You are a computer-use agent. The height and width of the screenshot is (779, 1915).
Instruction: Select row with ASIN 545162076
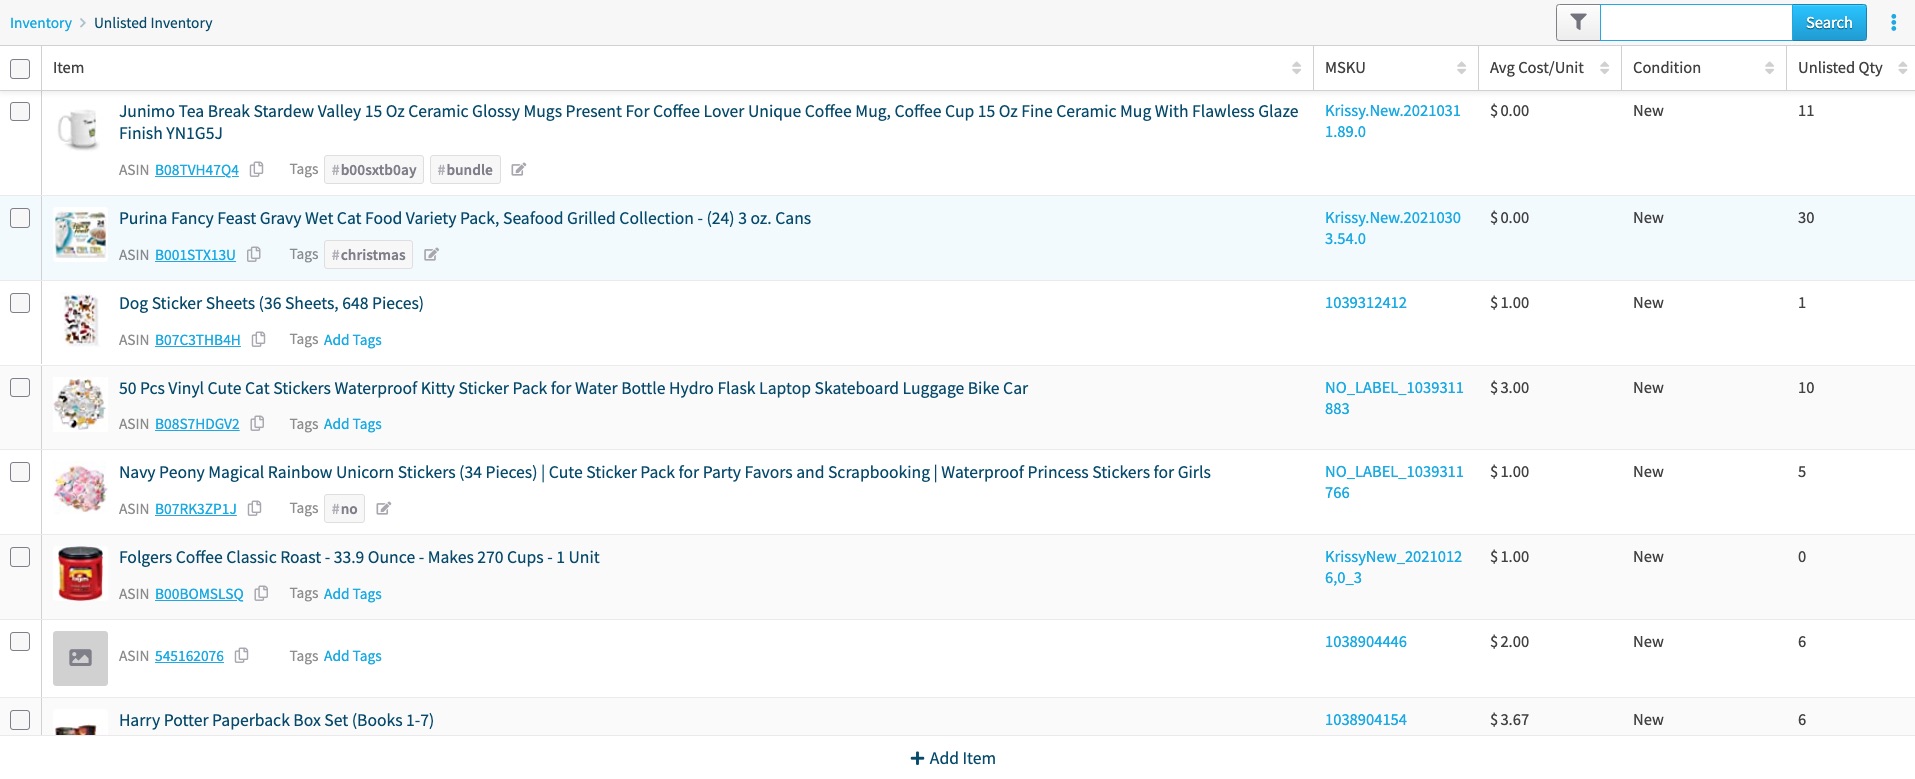coord(20,642)
